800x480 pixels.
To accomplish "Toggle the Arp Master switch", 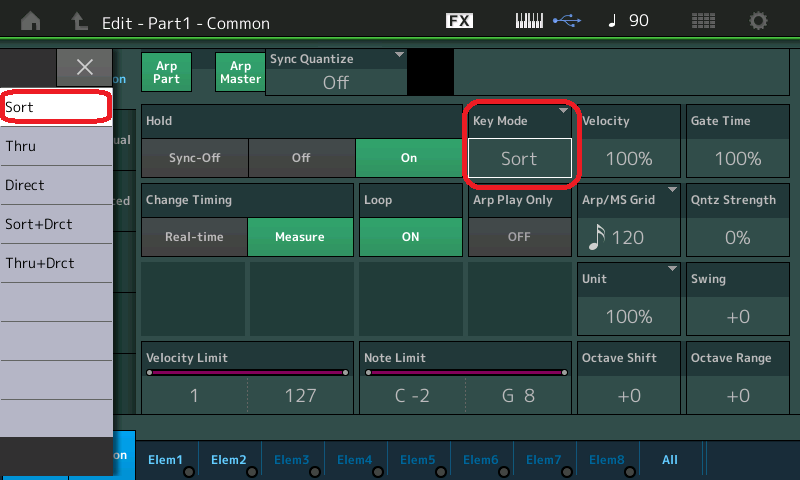I will (x=239, y=73).
